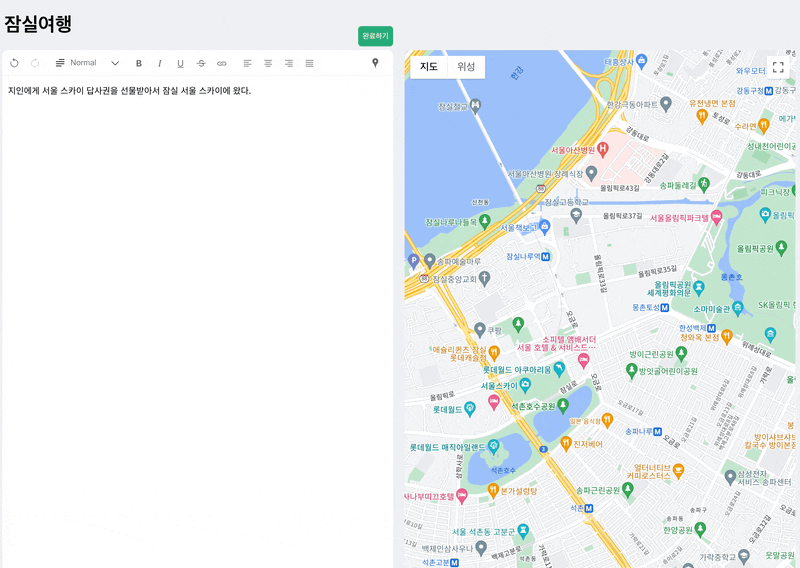
Task: Toggle italic formatting
Action: (x=160, y=63)
